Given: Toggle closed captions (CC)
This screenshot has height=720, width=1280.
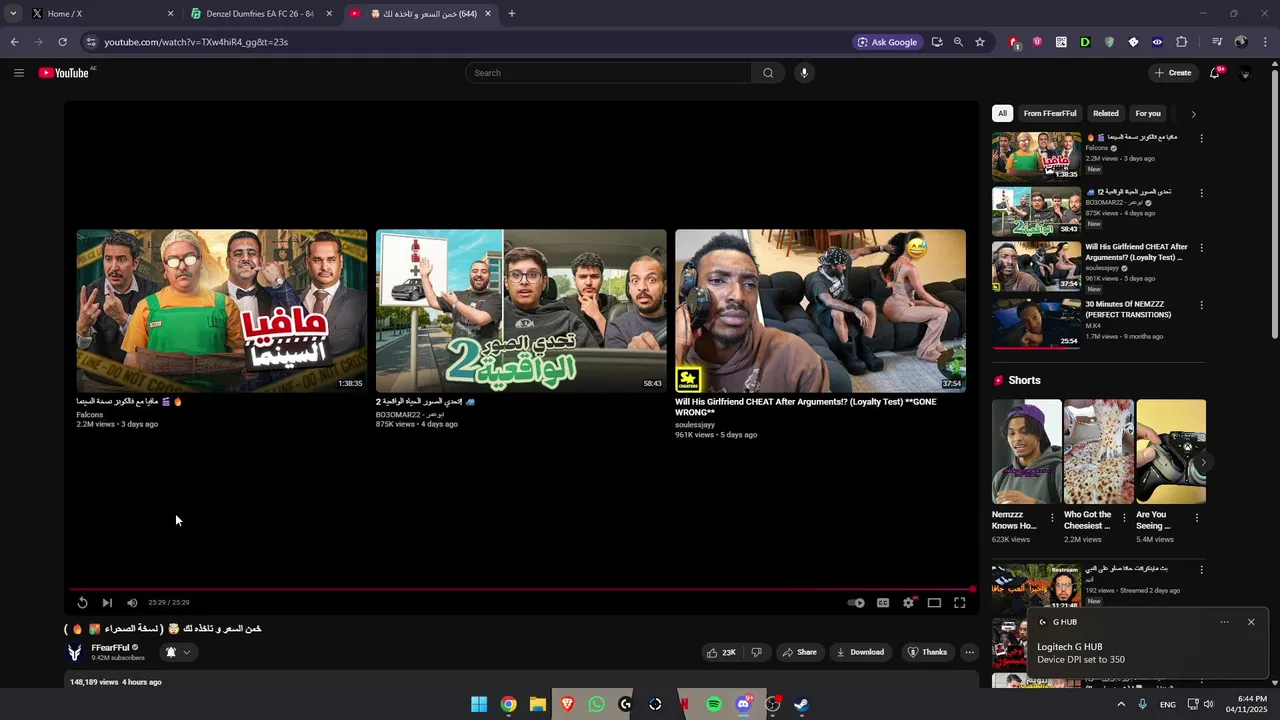Looking at the screenshot, I should coord(883,603).
